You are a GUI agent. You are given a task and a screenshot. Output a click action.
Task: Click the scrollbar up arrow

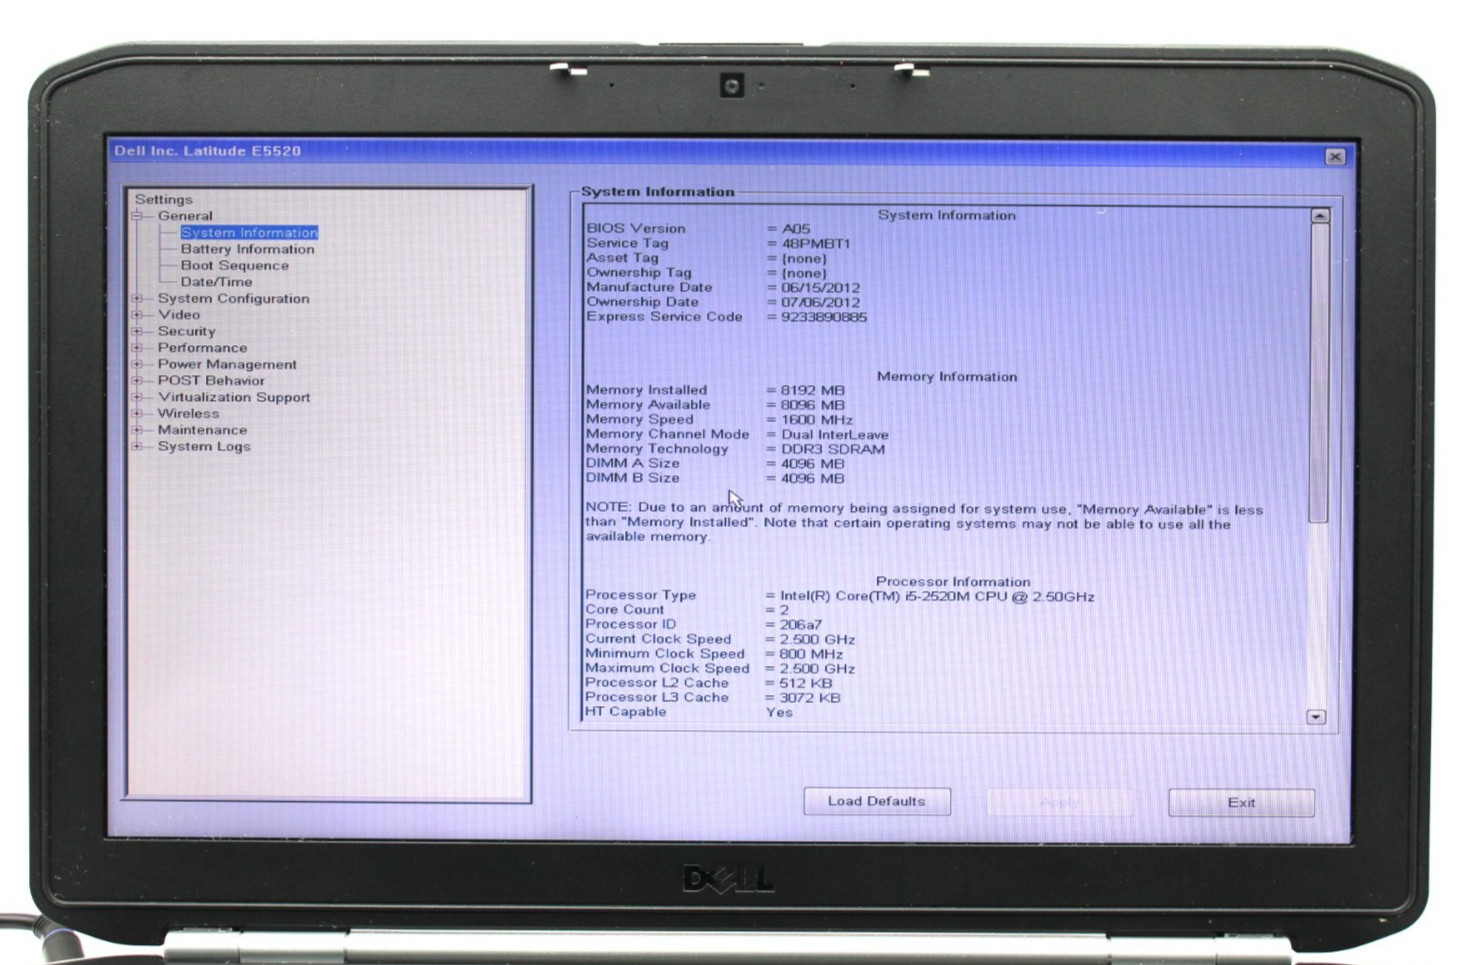(1319, 216)
